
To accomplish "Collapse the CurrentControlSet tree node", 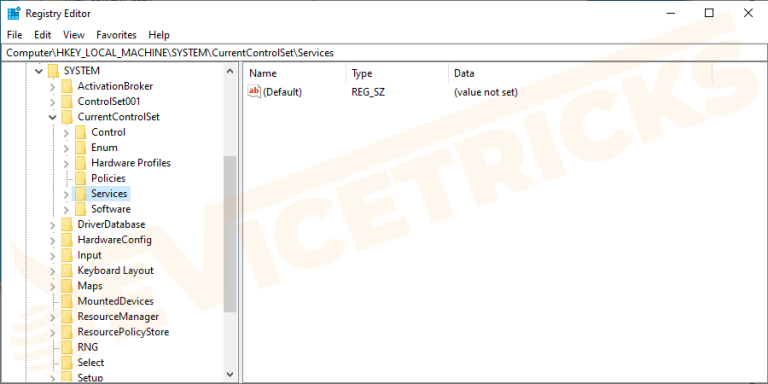I will [52, 117].
